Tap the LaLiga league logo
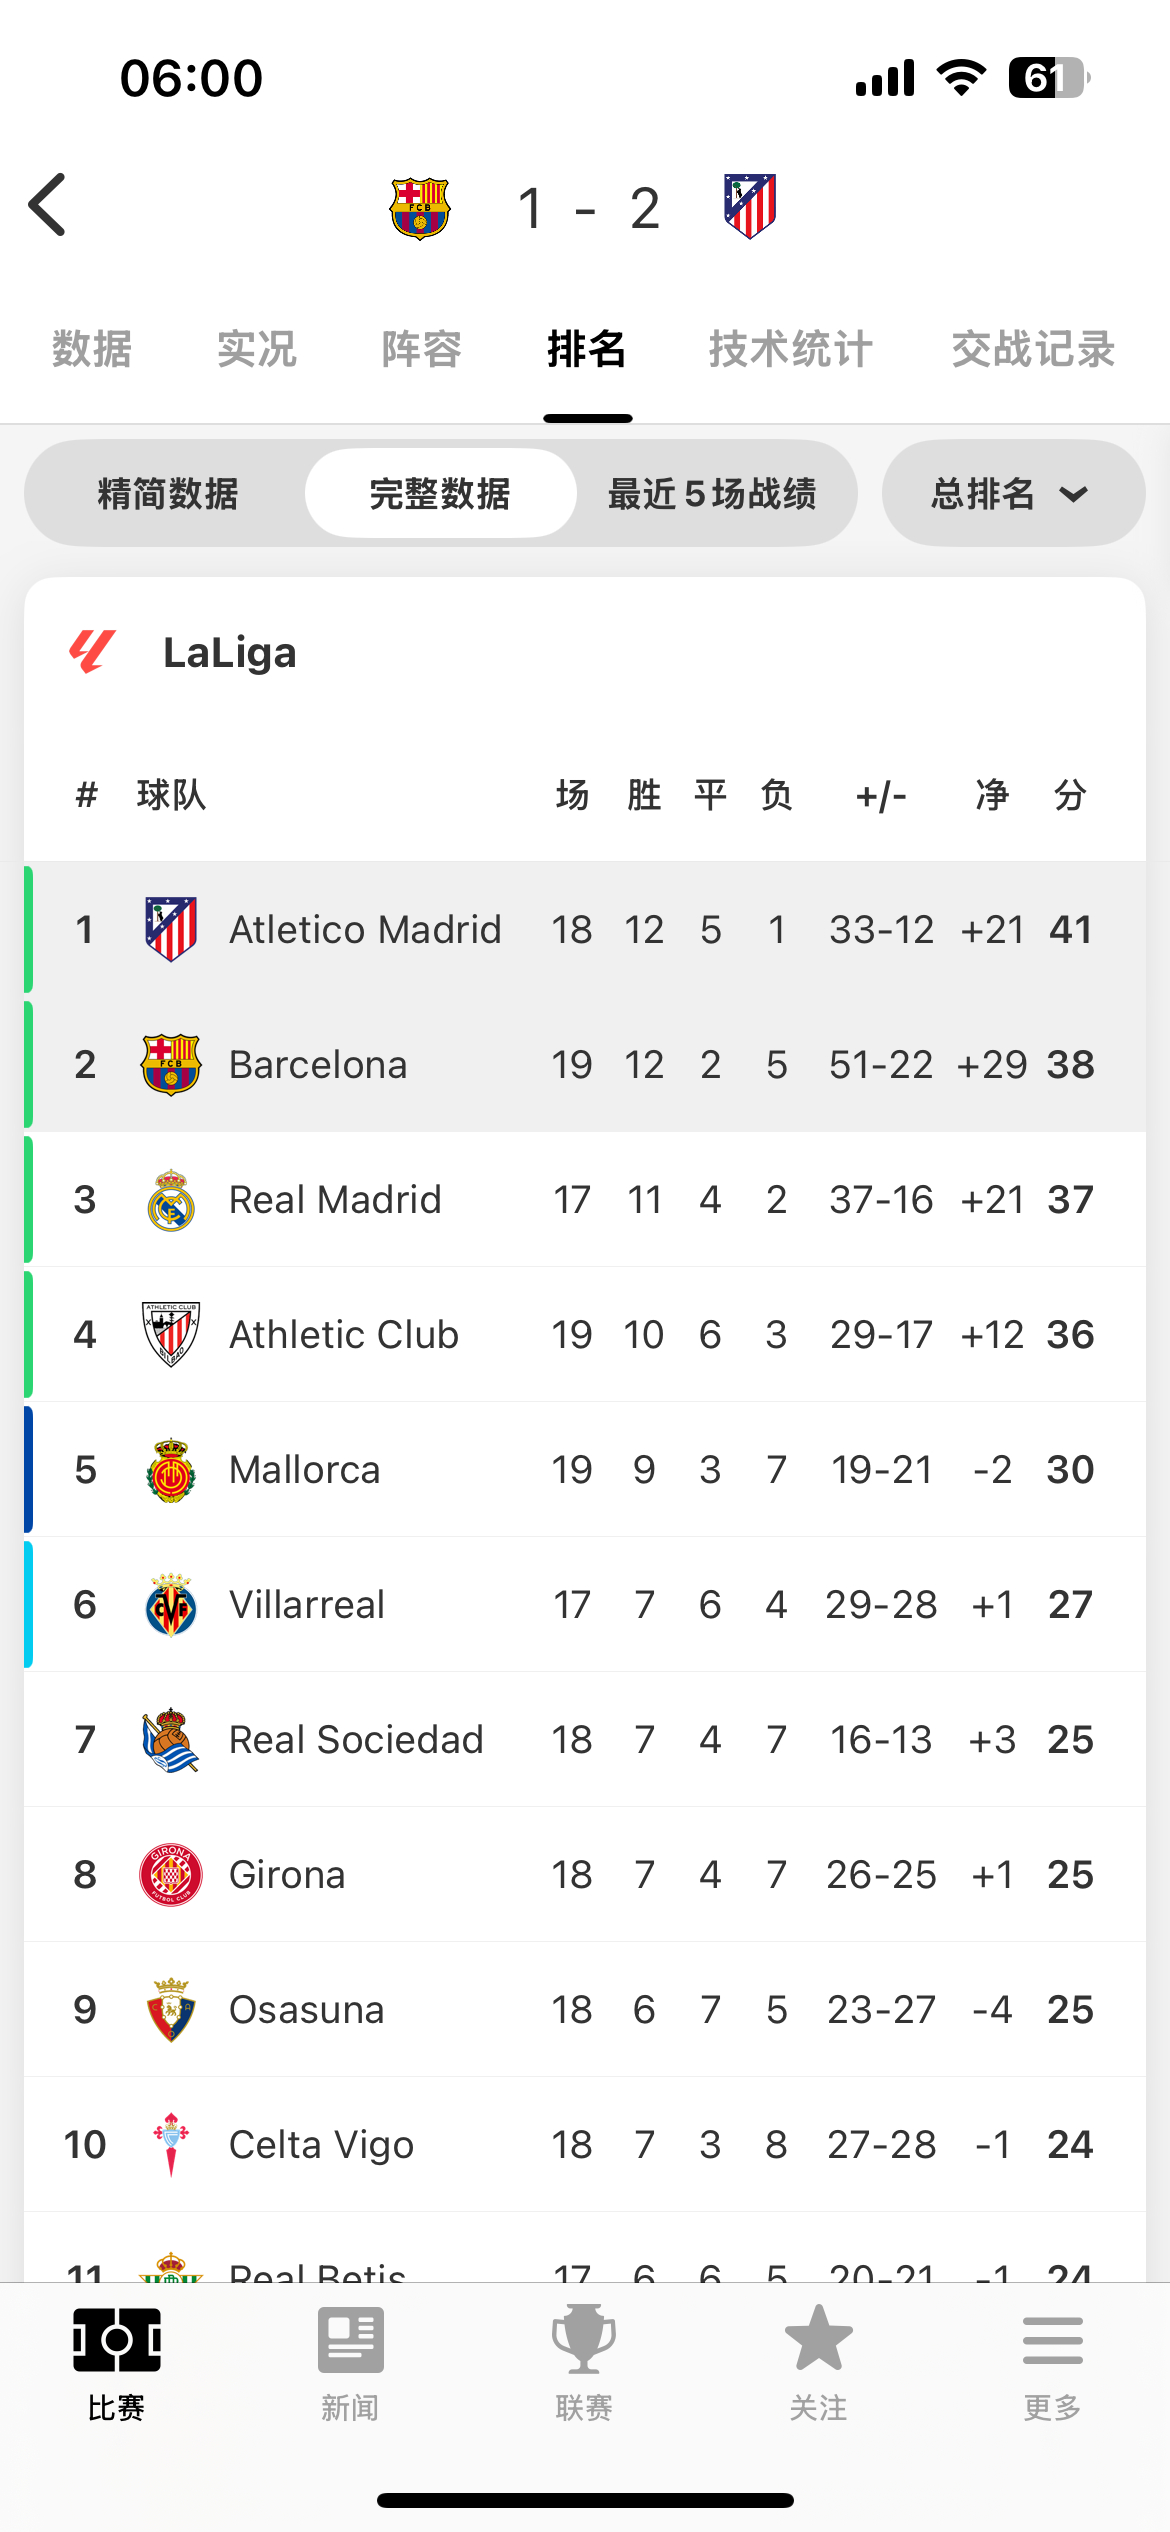Viewport: 1170px width, 2532px height. click(x=92, y=652)
